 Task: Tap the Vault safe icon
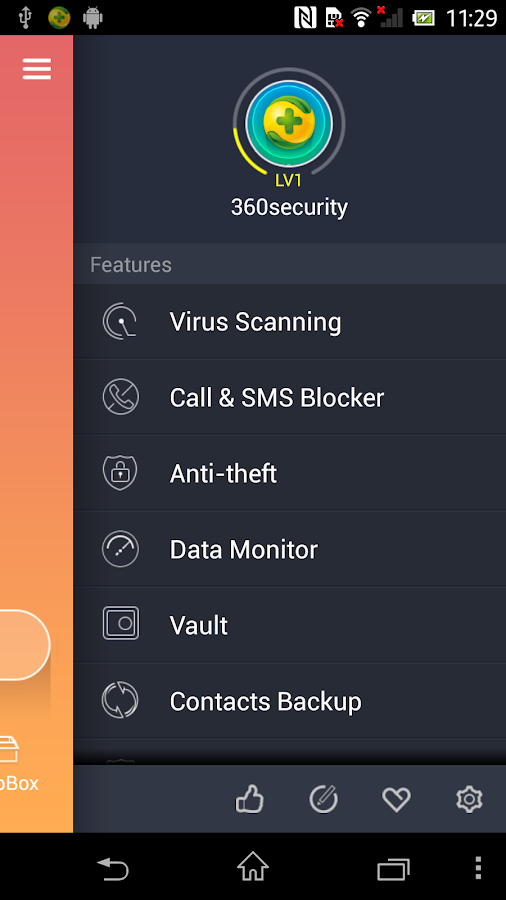120,624
